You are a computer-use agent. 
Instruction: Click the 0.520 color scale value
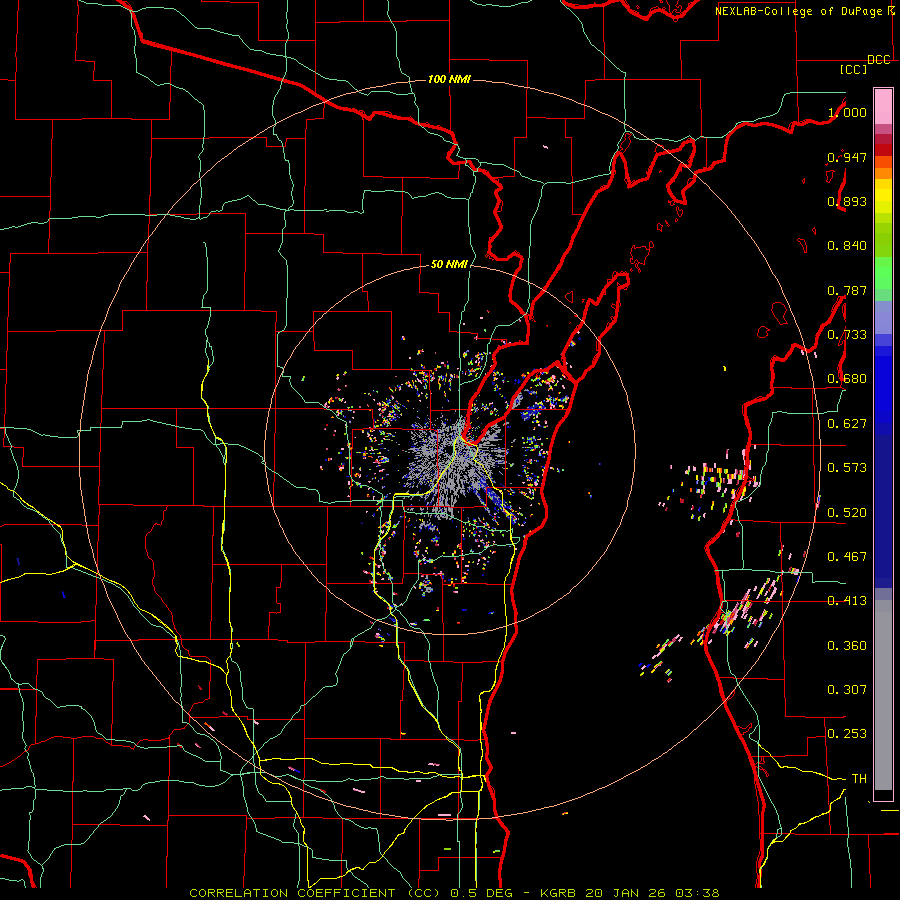pyautogui.click(x=847, y=513)
